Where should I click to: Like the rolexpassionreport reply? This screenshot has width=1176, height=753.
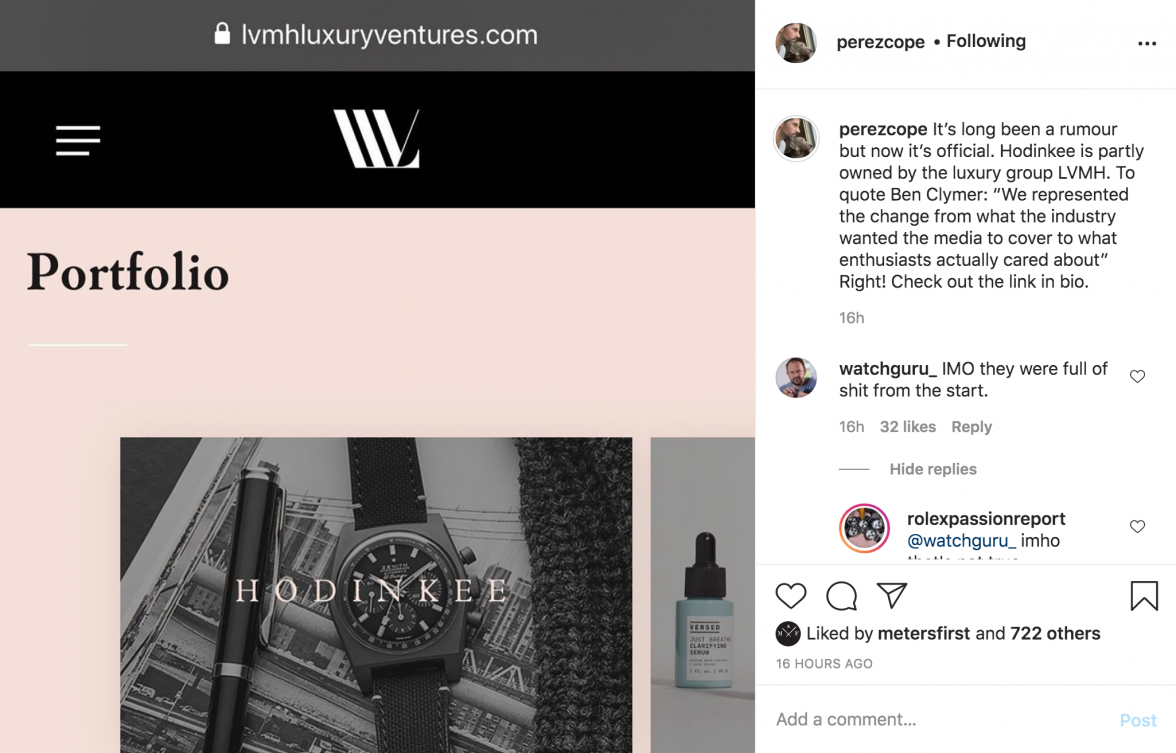(x=1138, y=526)
